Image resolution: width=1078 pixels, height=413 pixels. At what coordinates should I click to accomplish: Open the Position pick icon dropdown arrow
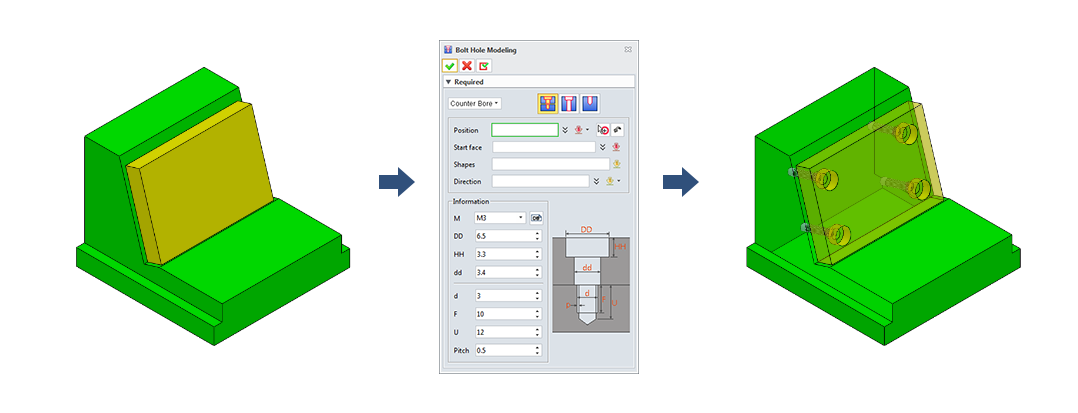pos(588,129)
